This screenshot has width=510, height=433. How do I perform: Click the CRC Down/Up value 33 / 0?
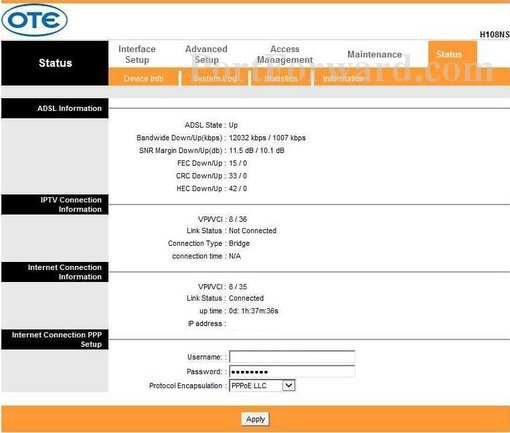tap(238, 176)
